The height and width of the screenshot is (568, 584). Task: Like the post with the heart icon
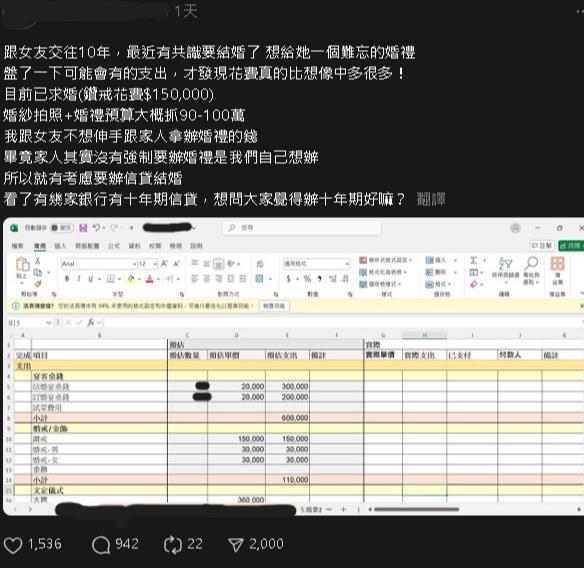(x=13, y=545)
